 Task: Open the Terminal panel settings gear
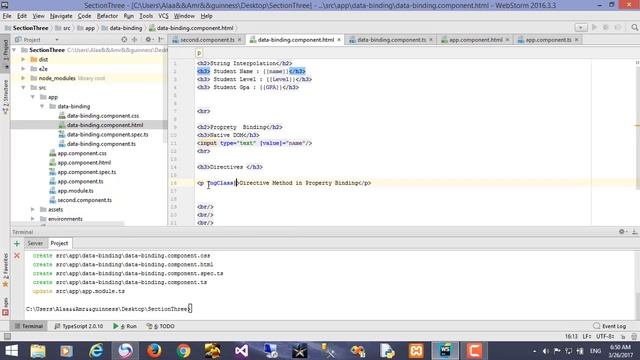pos(622,231)
